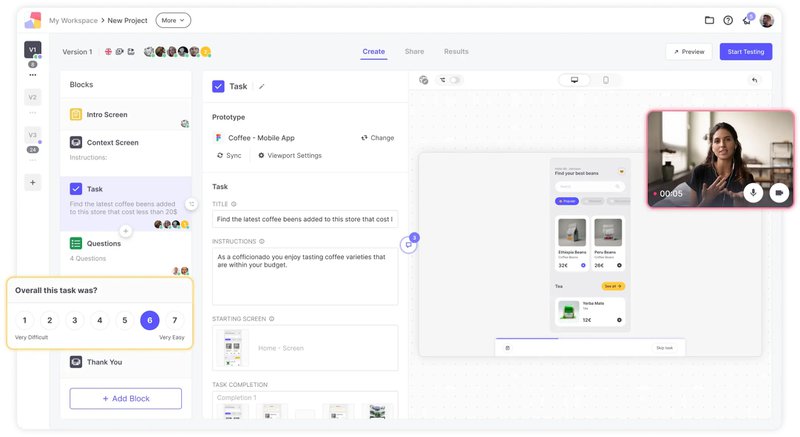Open the help question mark icon

pyautogui.click(x=728, y=20)
